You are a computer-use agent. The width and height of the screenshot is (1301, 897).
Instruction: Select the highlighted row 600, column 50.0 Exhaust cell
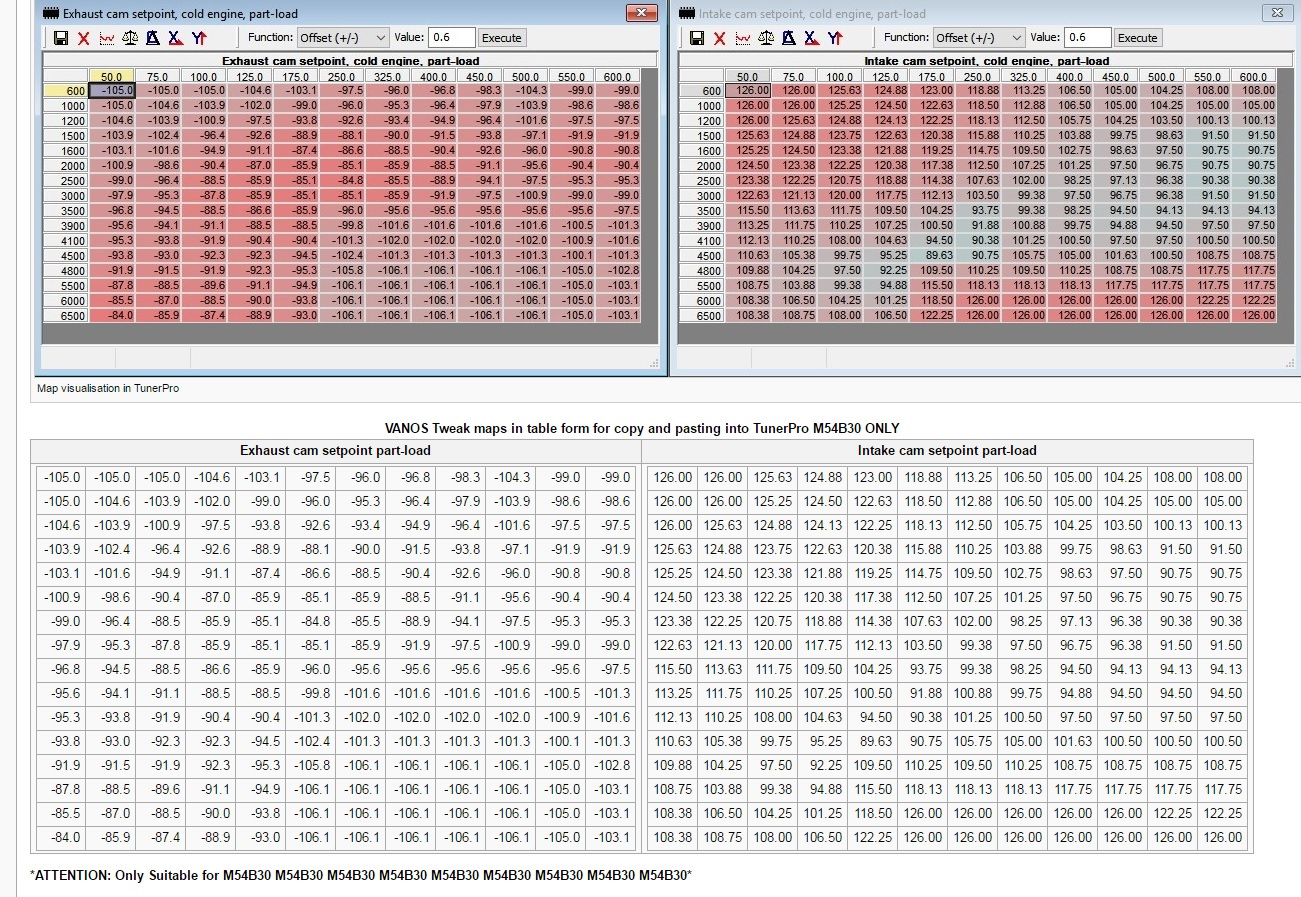[112, 91]
